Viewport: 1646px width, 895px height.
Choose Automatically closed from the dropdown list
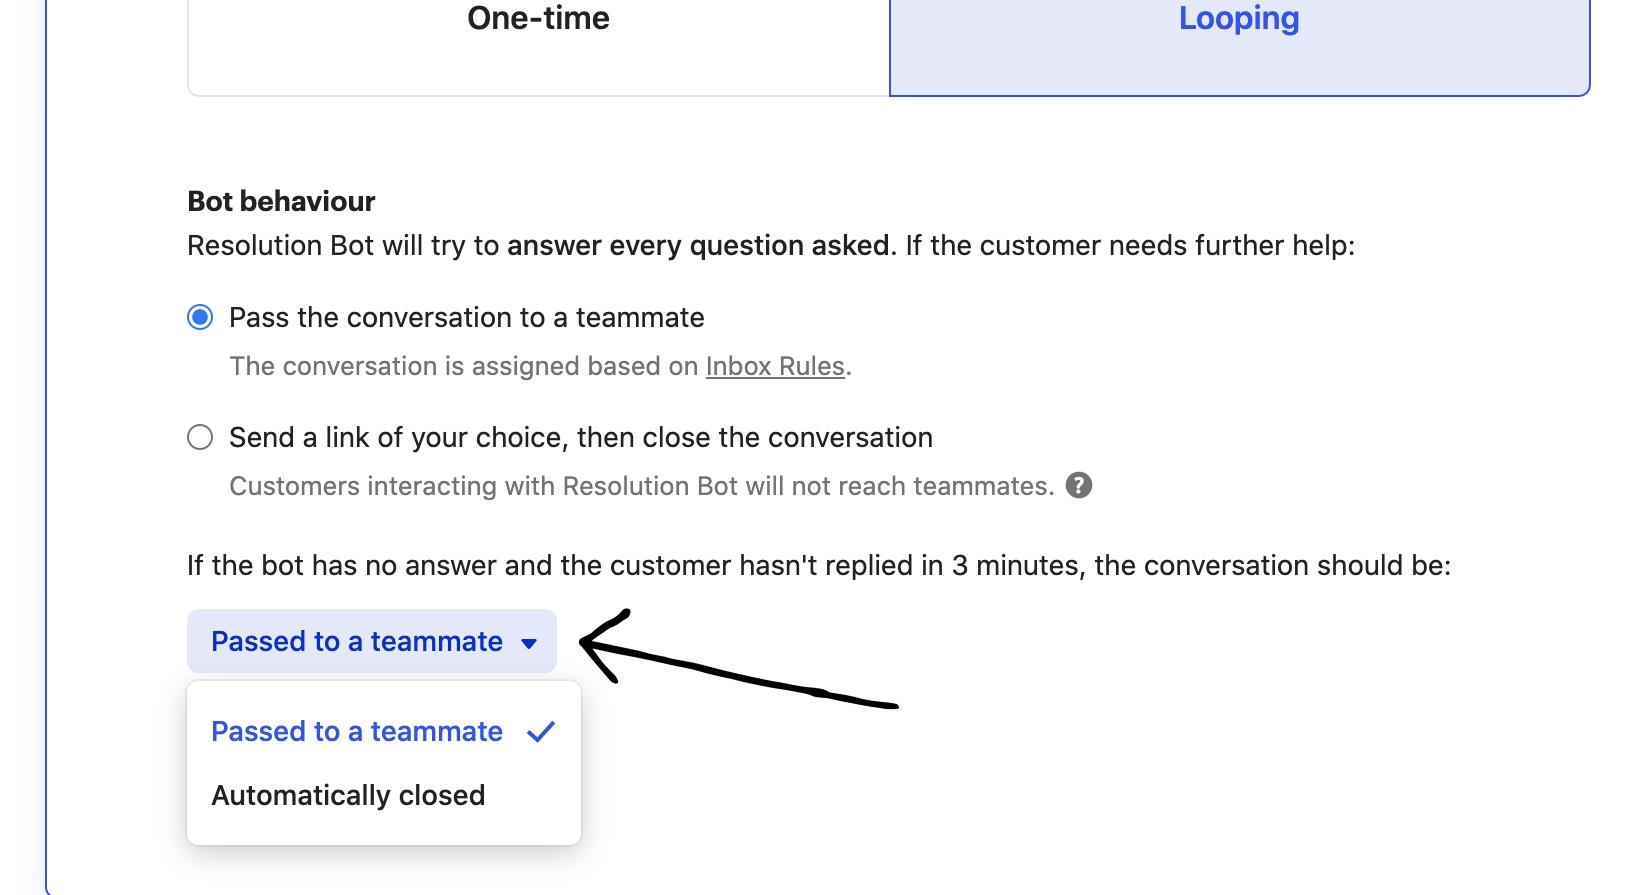(348, 796)
